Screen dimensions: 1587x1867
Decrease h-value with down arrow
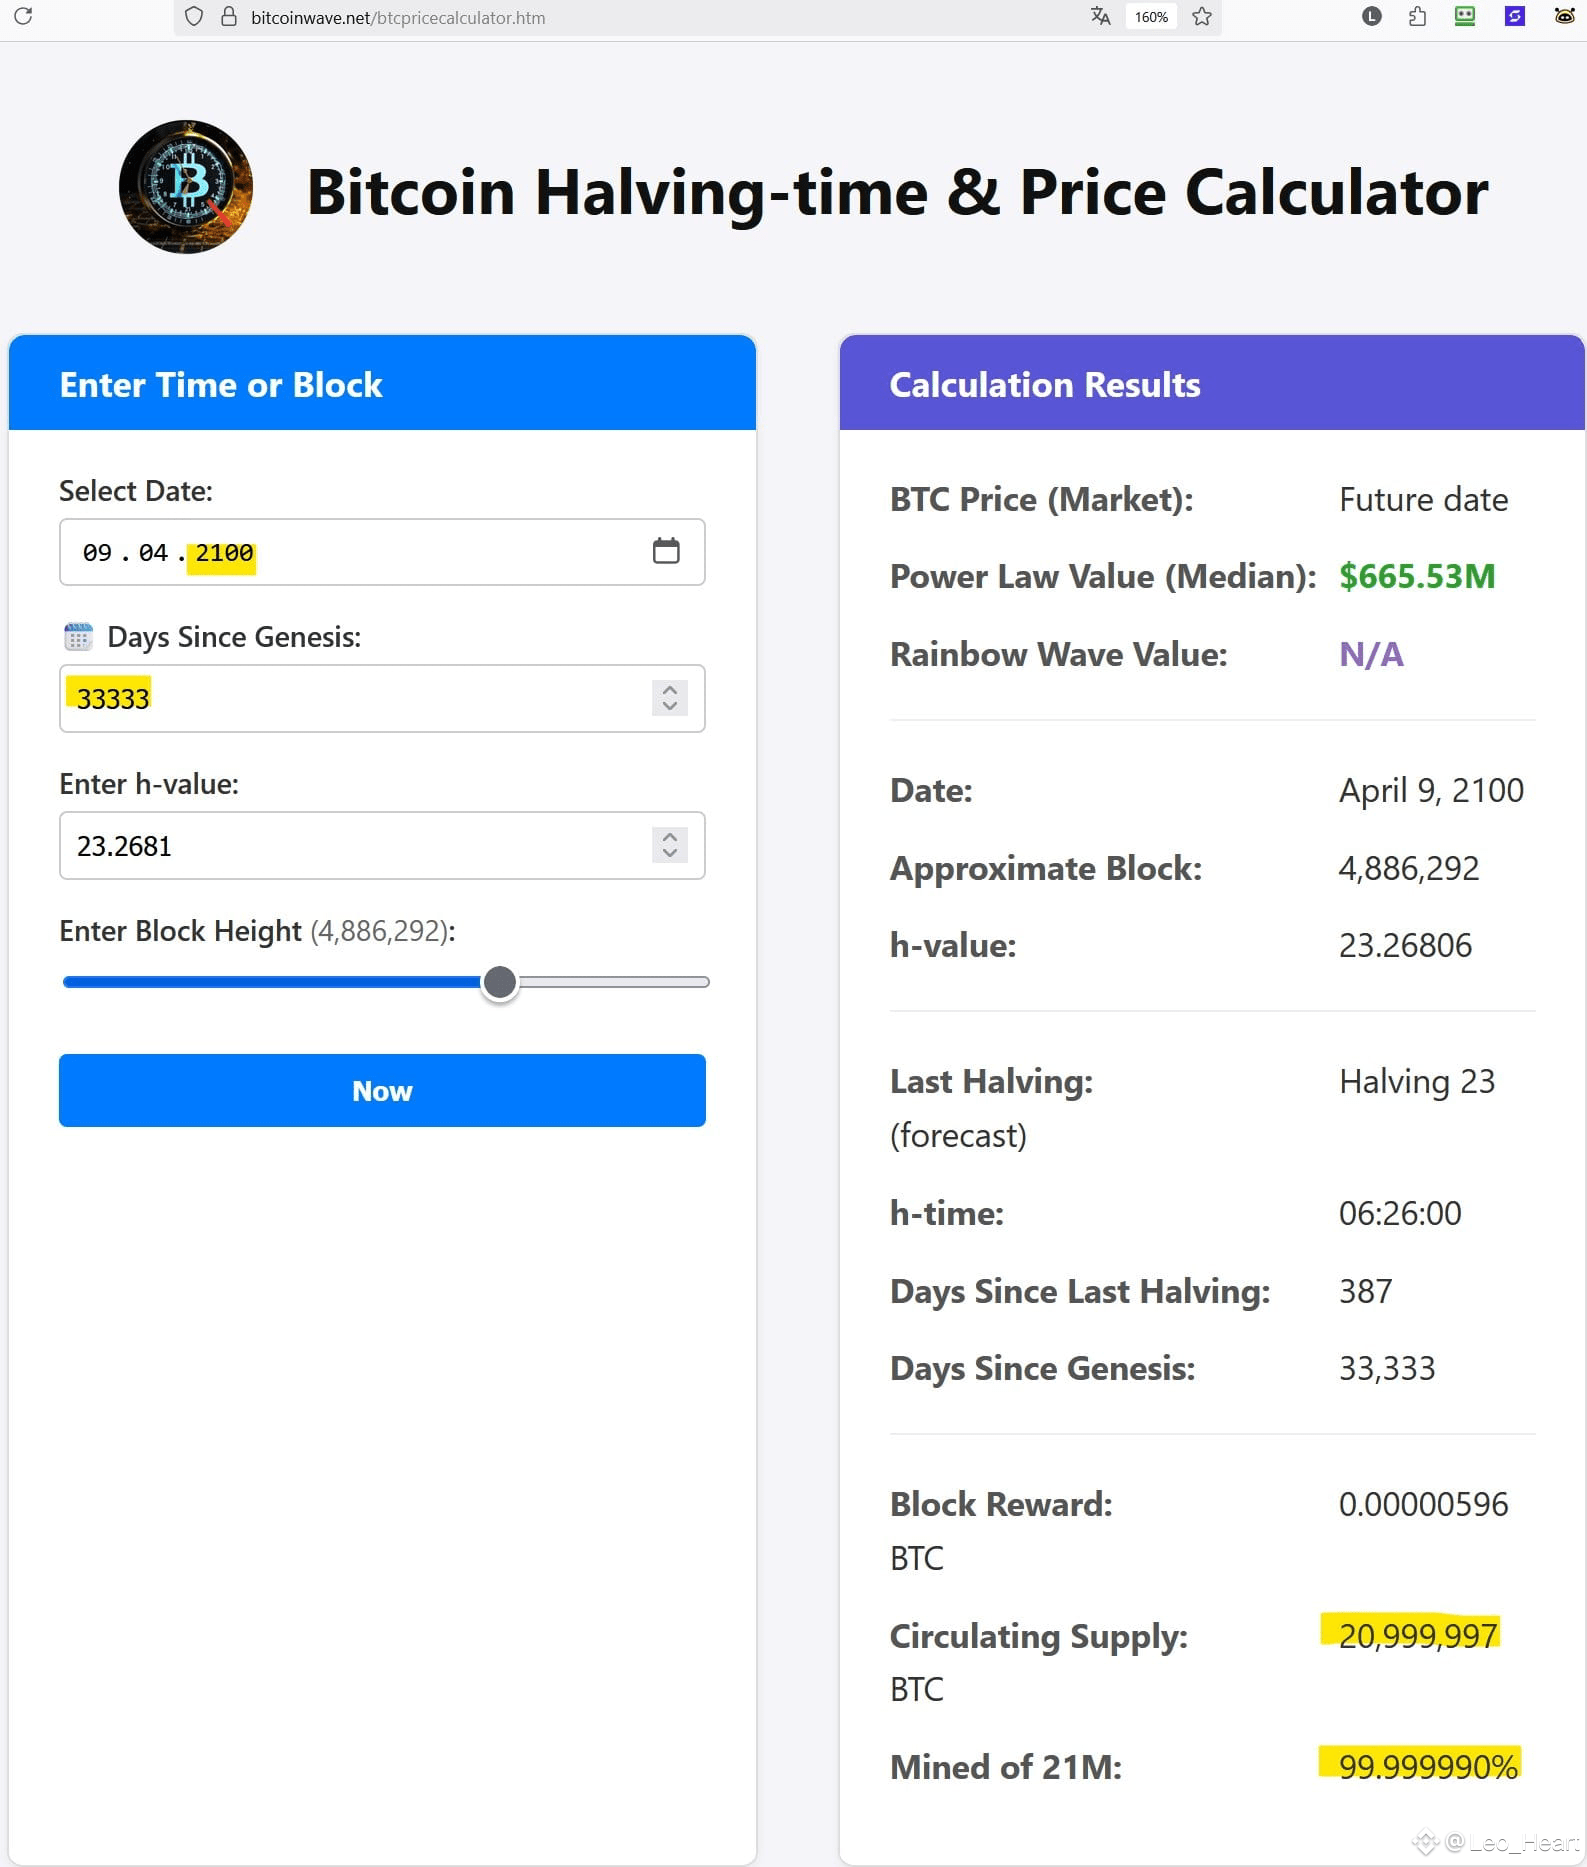(x=670, y=853)
